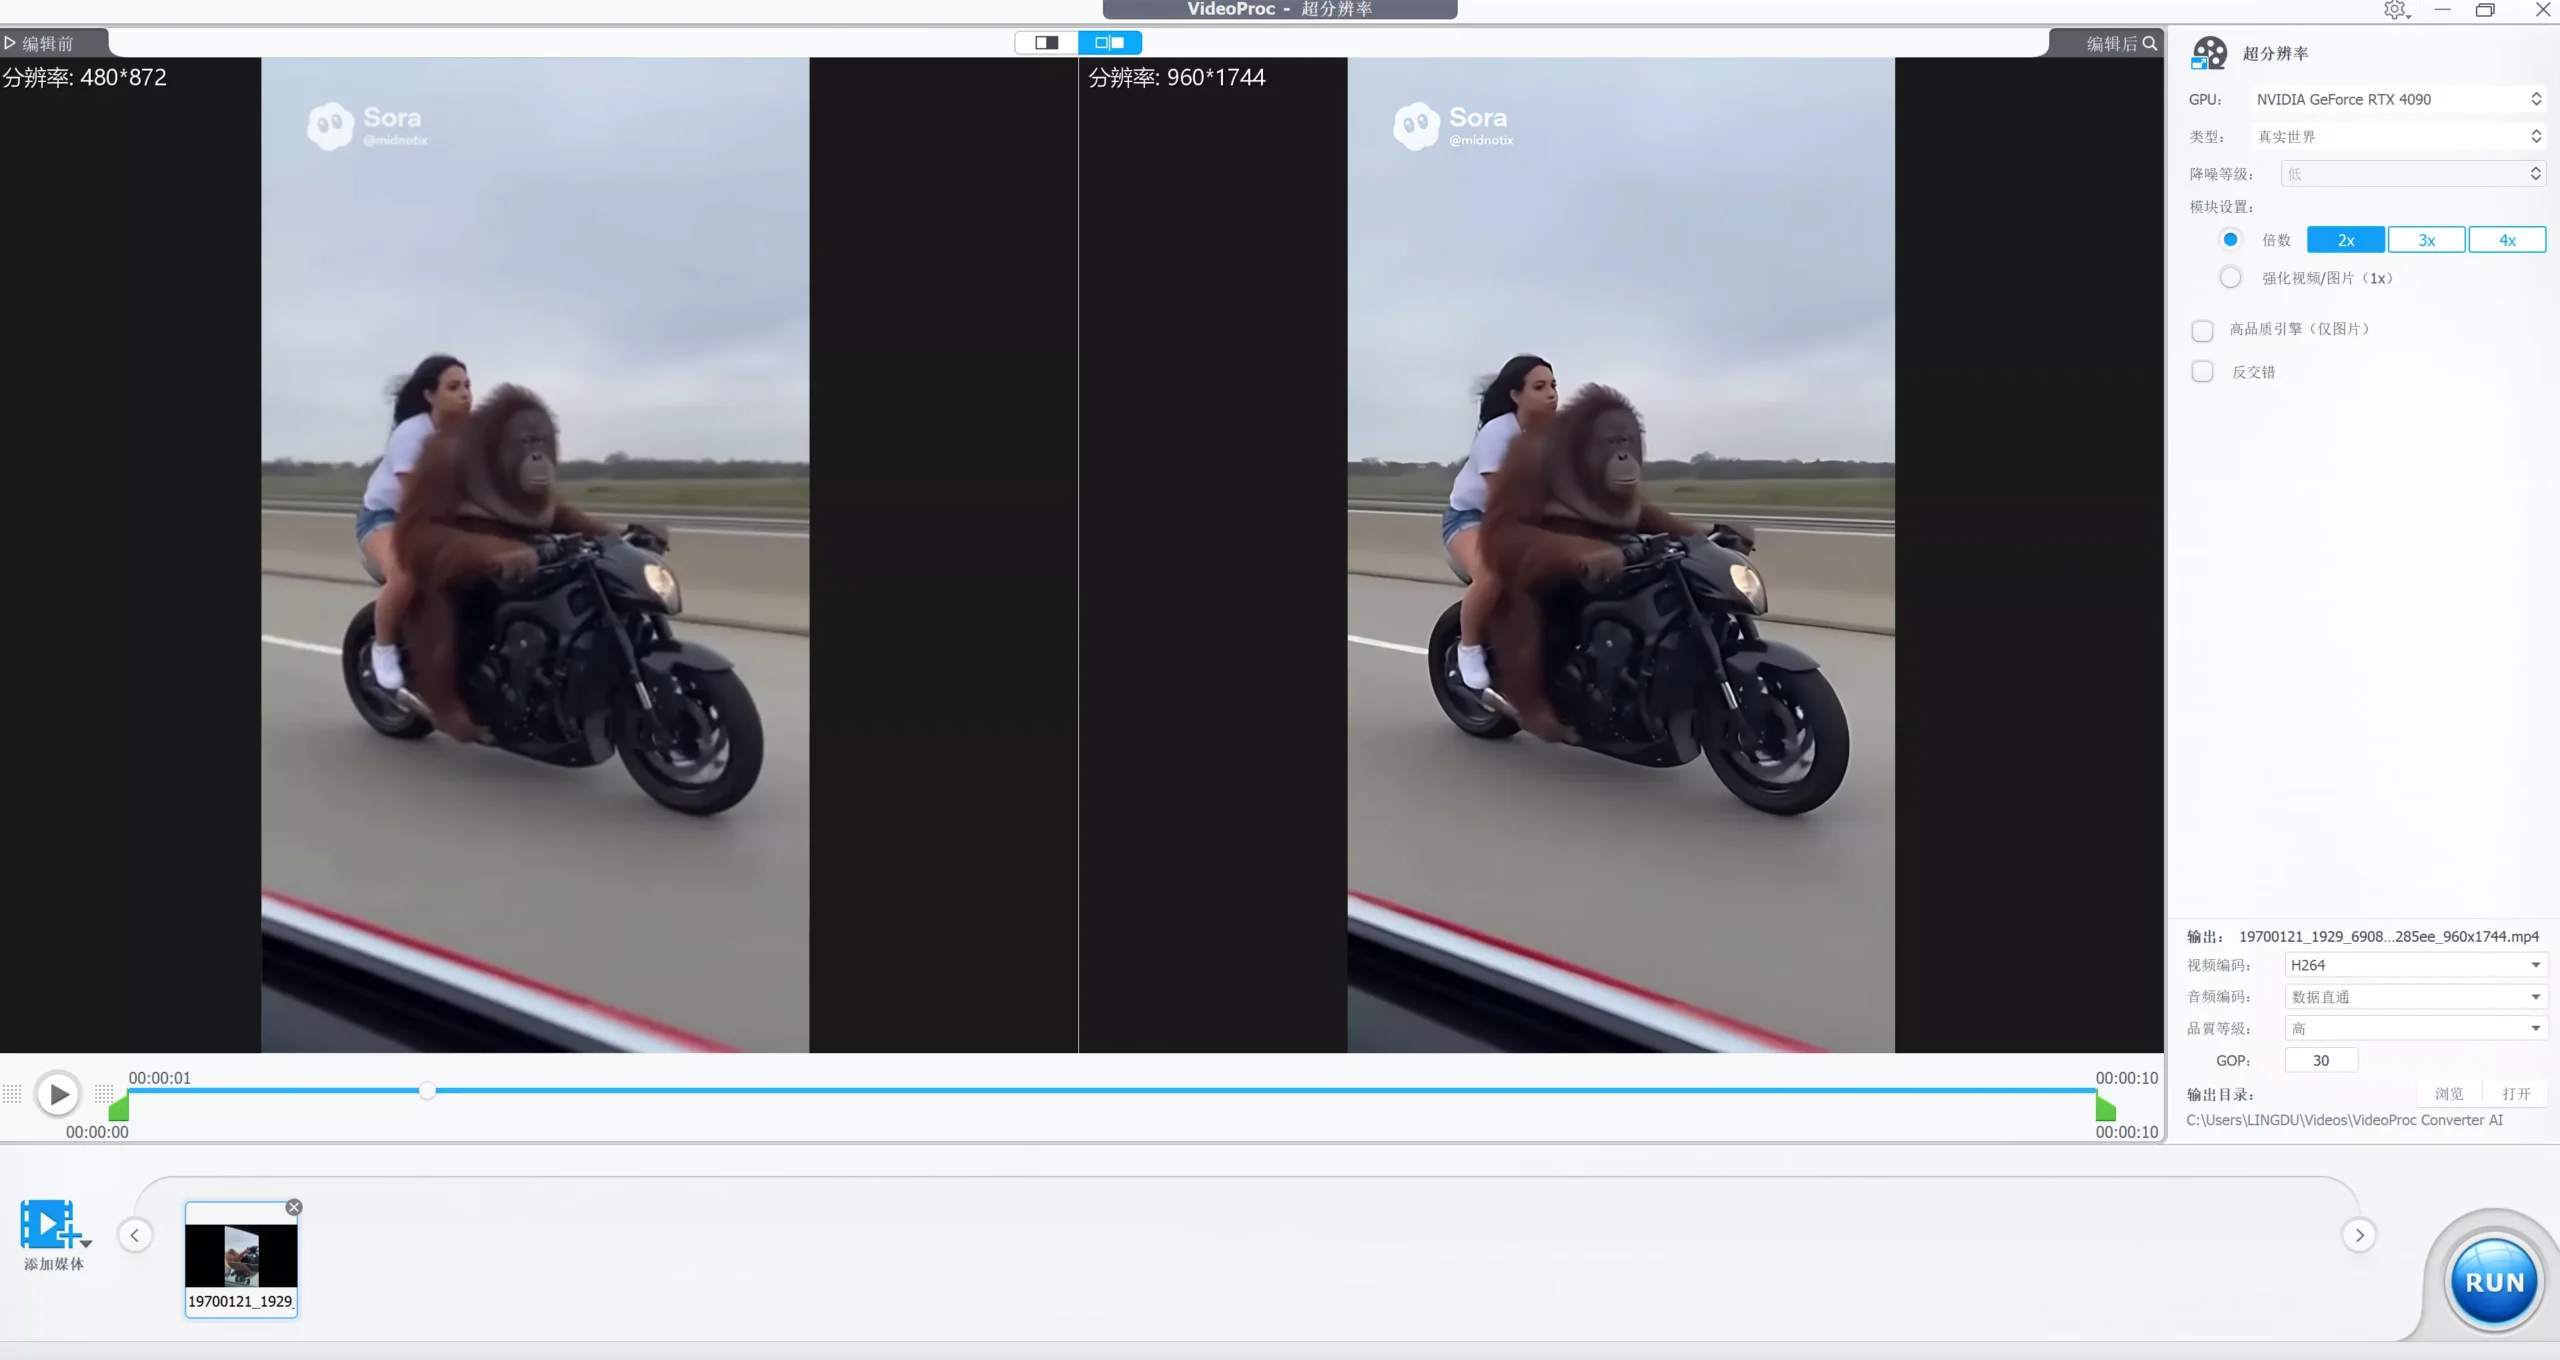Select the 倍数 scale radio button
This screenshot has height=1360, width=2560.
pyautogui.click(x=2230, y=239)
